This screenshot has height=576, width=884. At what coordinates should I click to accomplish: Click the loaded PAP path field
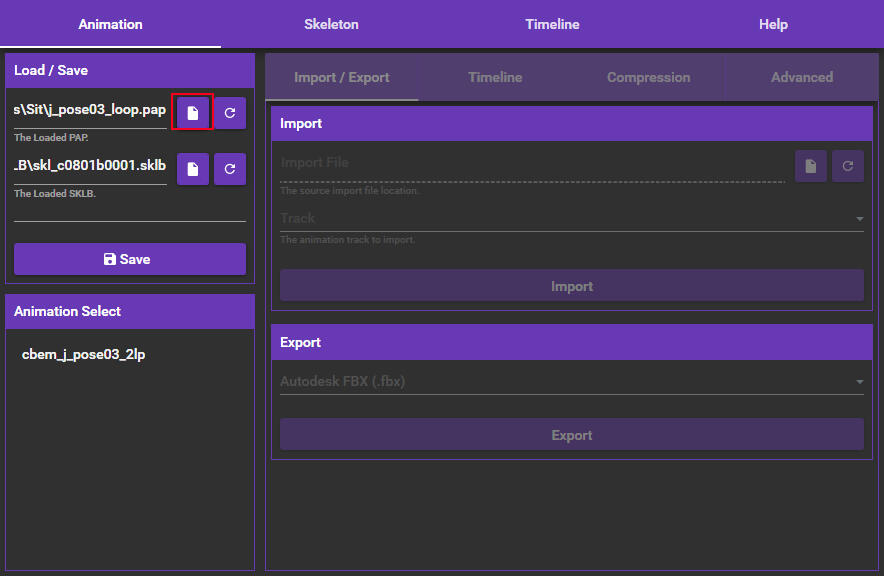[90, 110]
